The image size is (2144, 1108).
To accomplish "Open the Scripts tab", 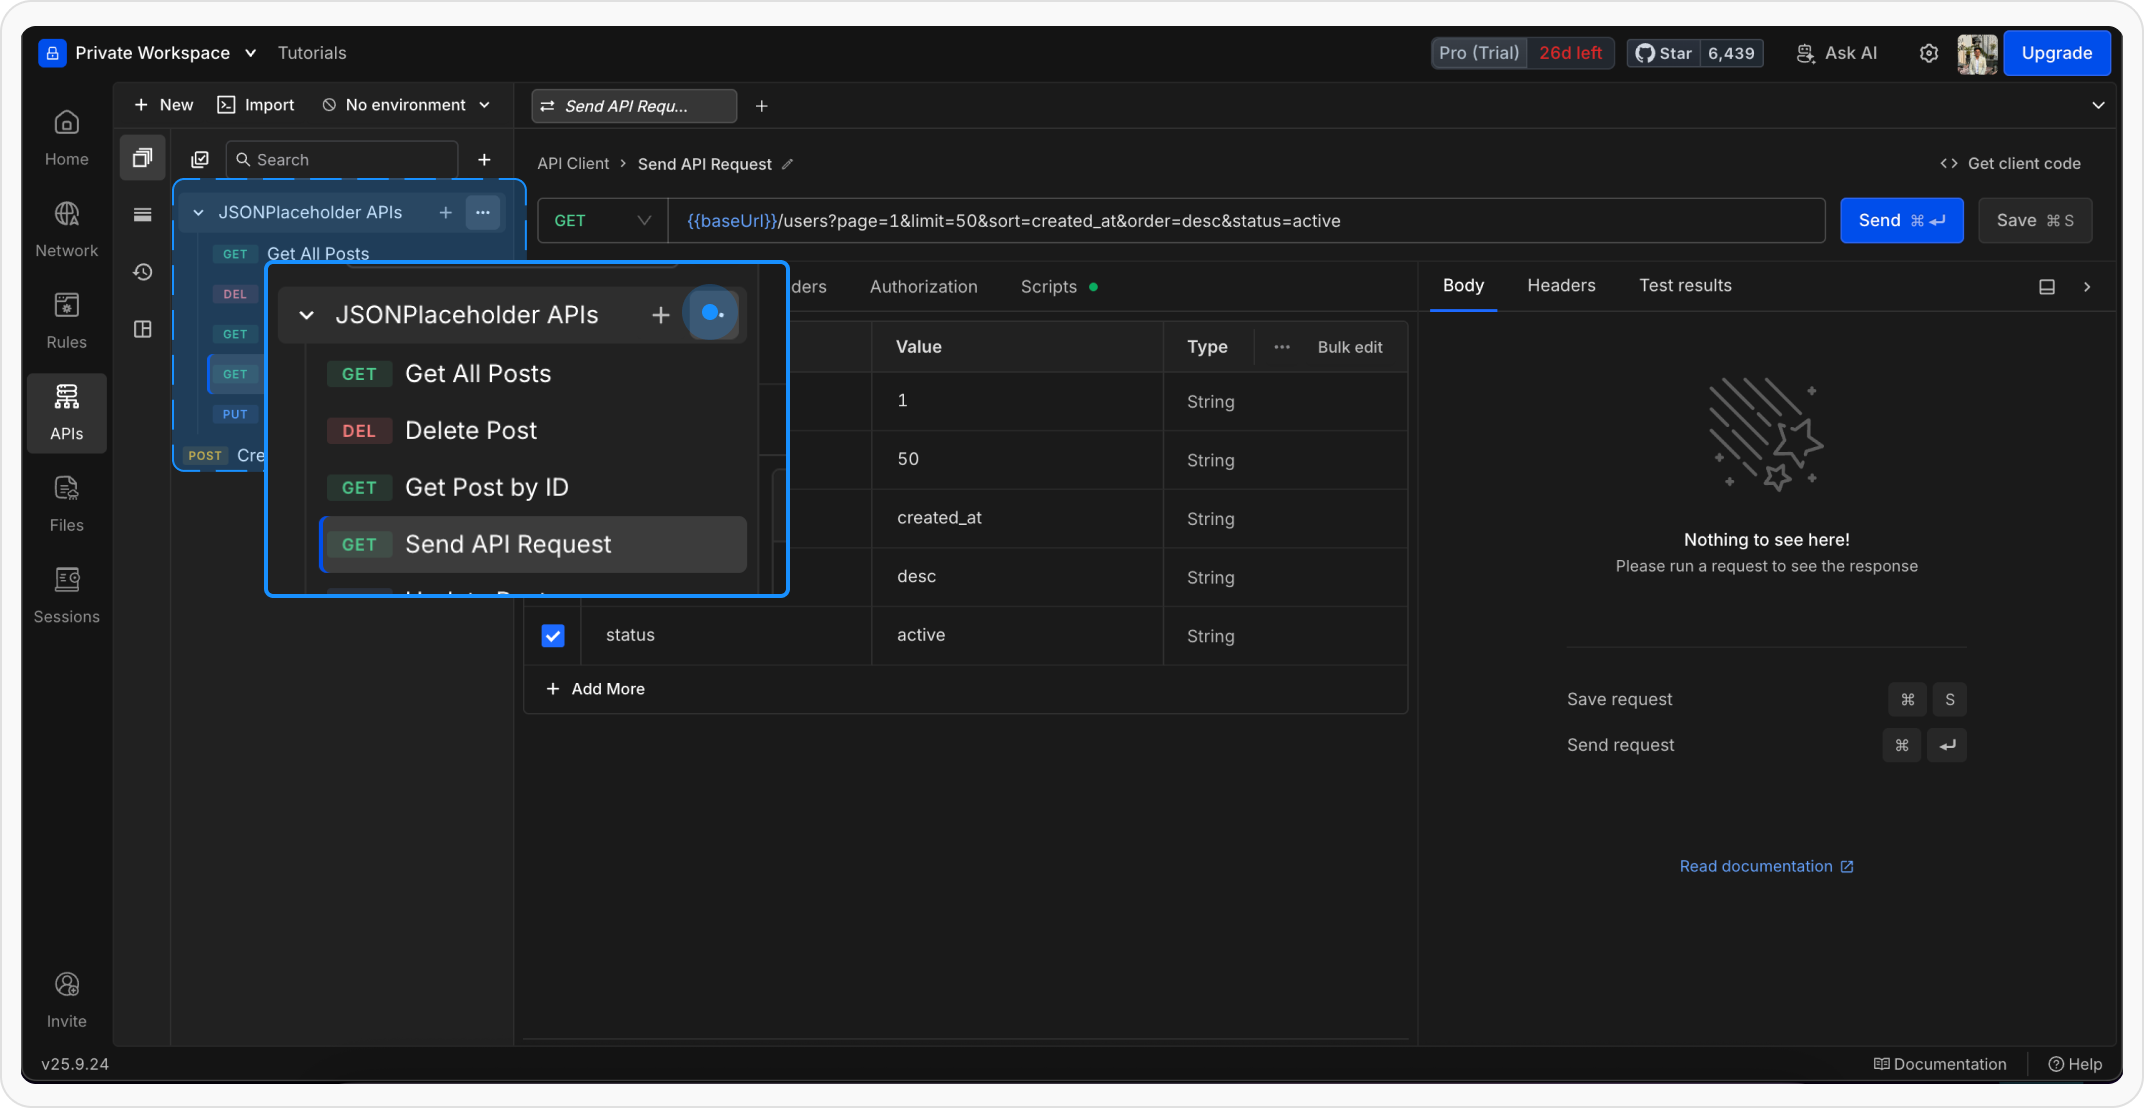I will [x=1049, y=286].
